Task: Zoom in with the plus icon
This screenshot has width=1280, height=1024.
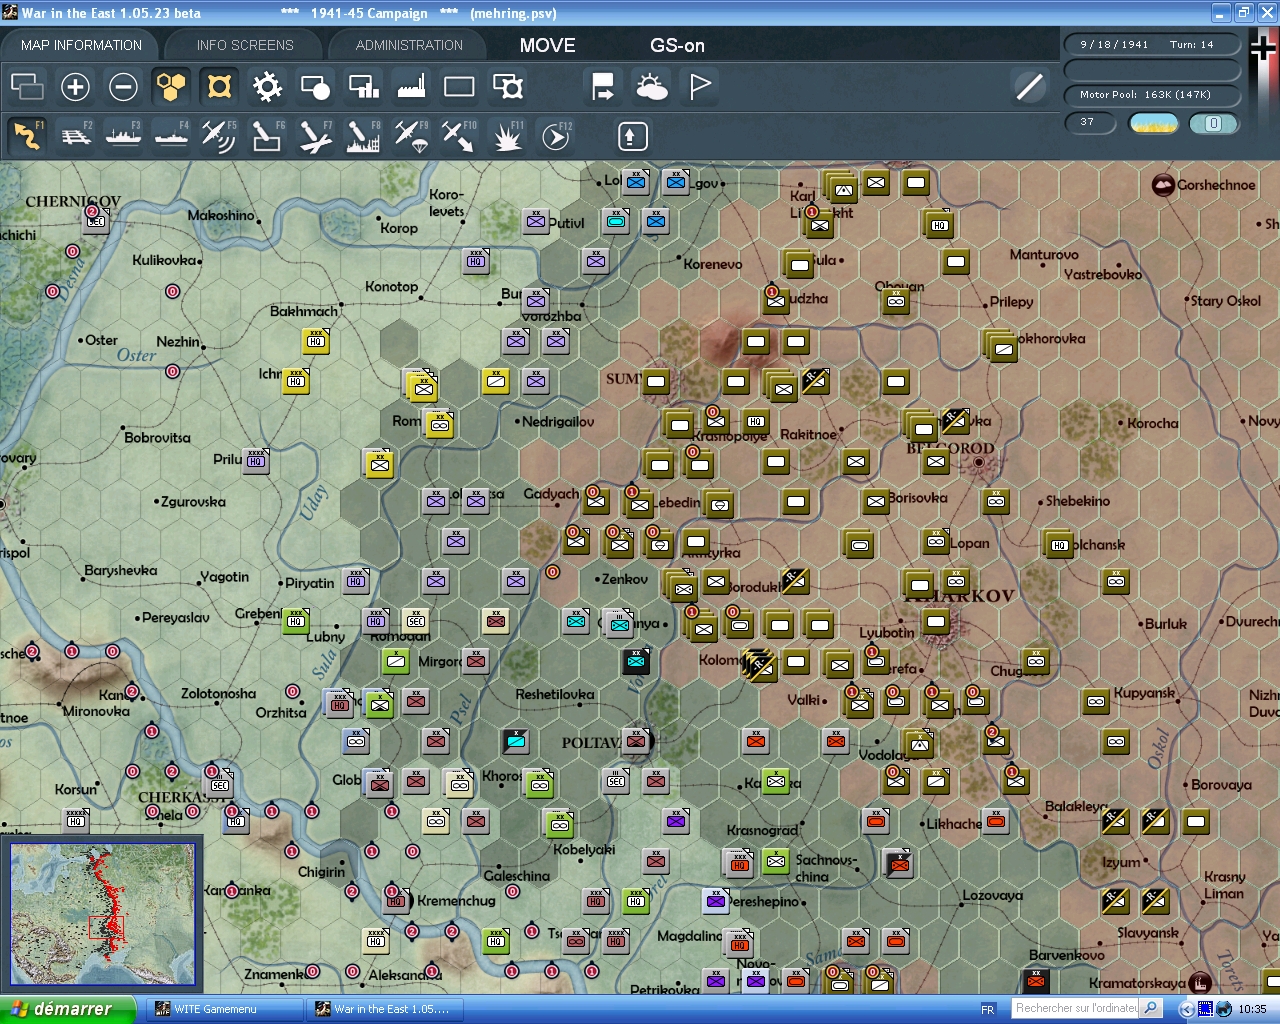Action: click(x=75, y=87)
